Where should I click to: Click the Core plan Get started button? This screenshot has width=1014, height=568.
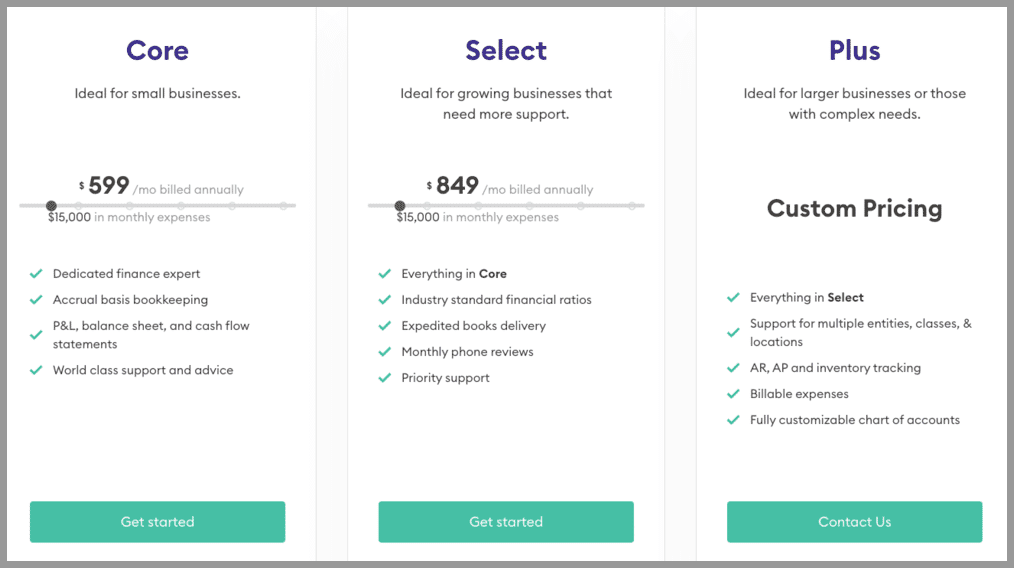pos(157,521)
